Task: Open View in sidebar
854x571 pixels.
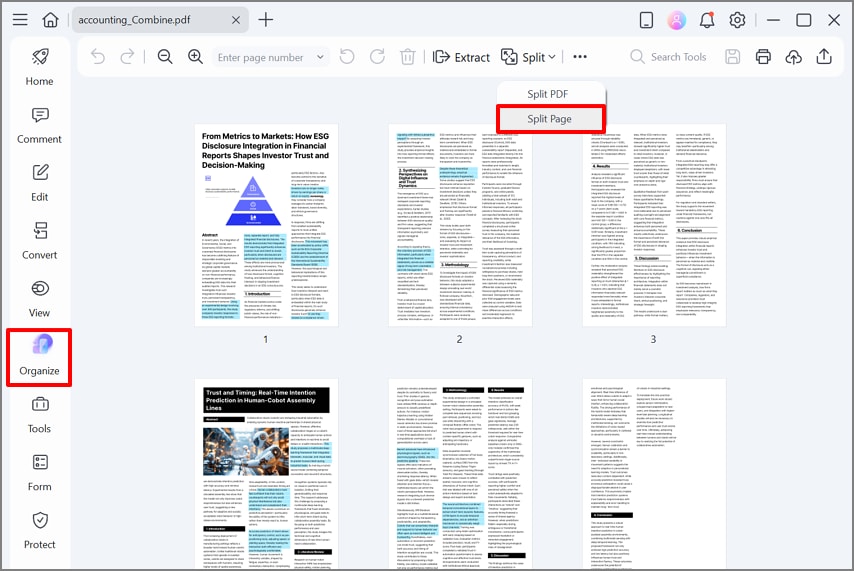Action: (40, 299)
